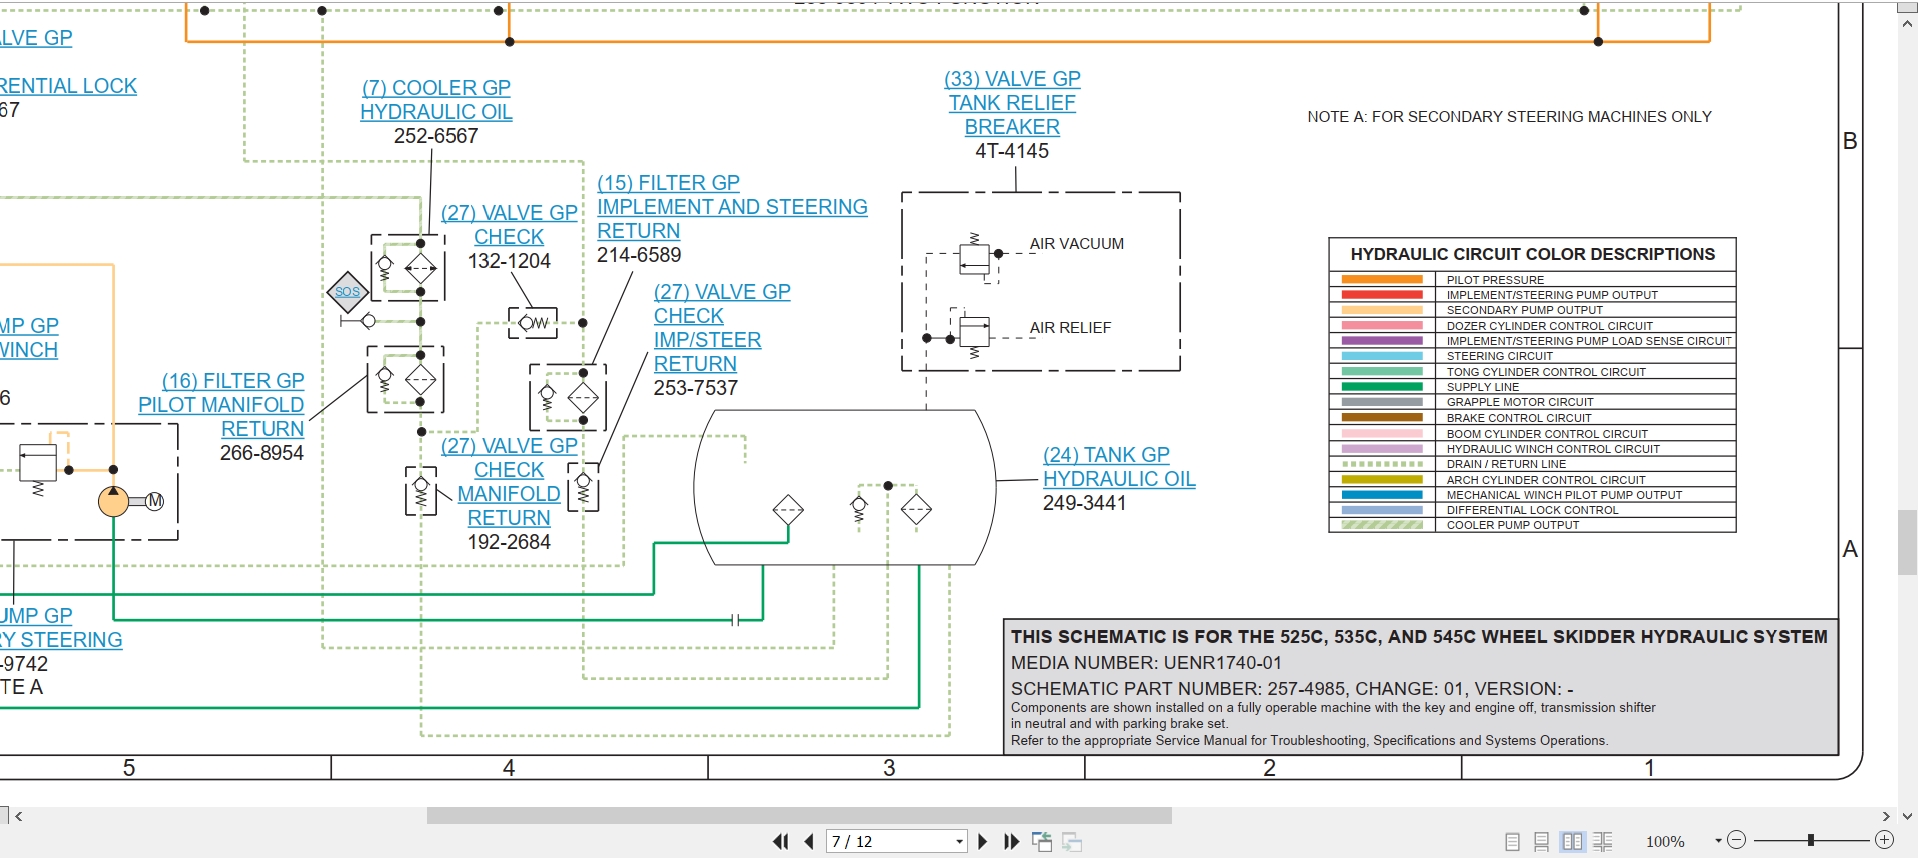Image resolution: width=1918 pixels, height=858 pixels.
Task: Jump to the first page
Action: click(x=780, y=842)
